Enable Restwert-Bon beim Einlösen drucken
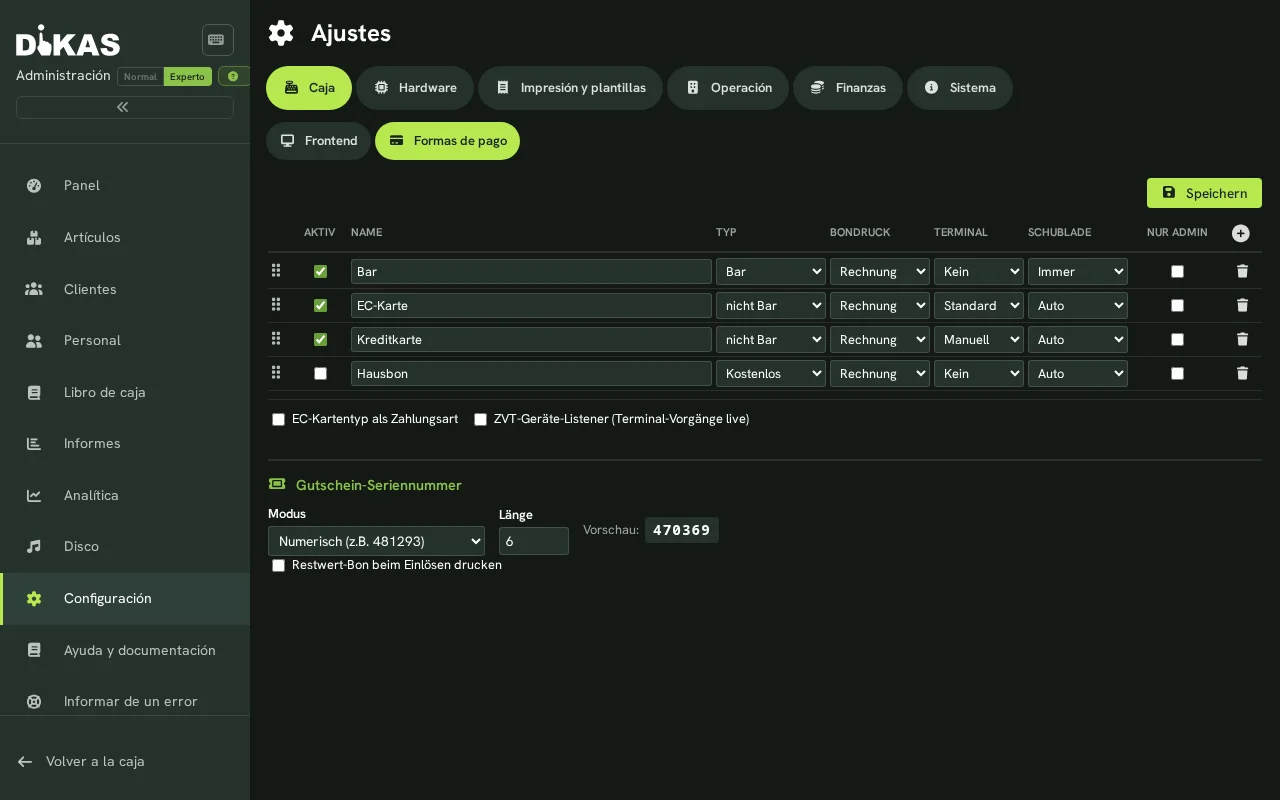The height and width of the screenshot is (800, 1280). click(278, 565)
